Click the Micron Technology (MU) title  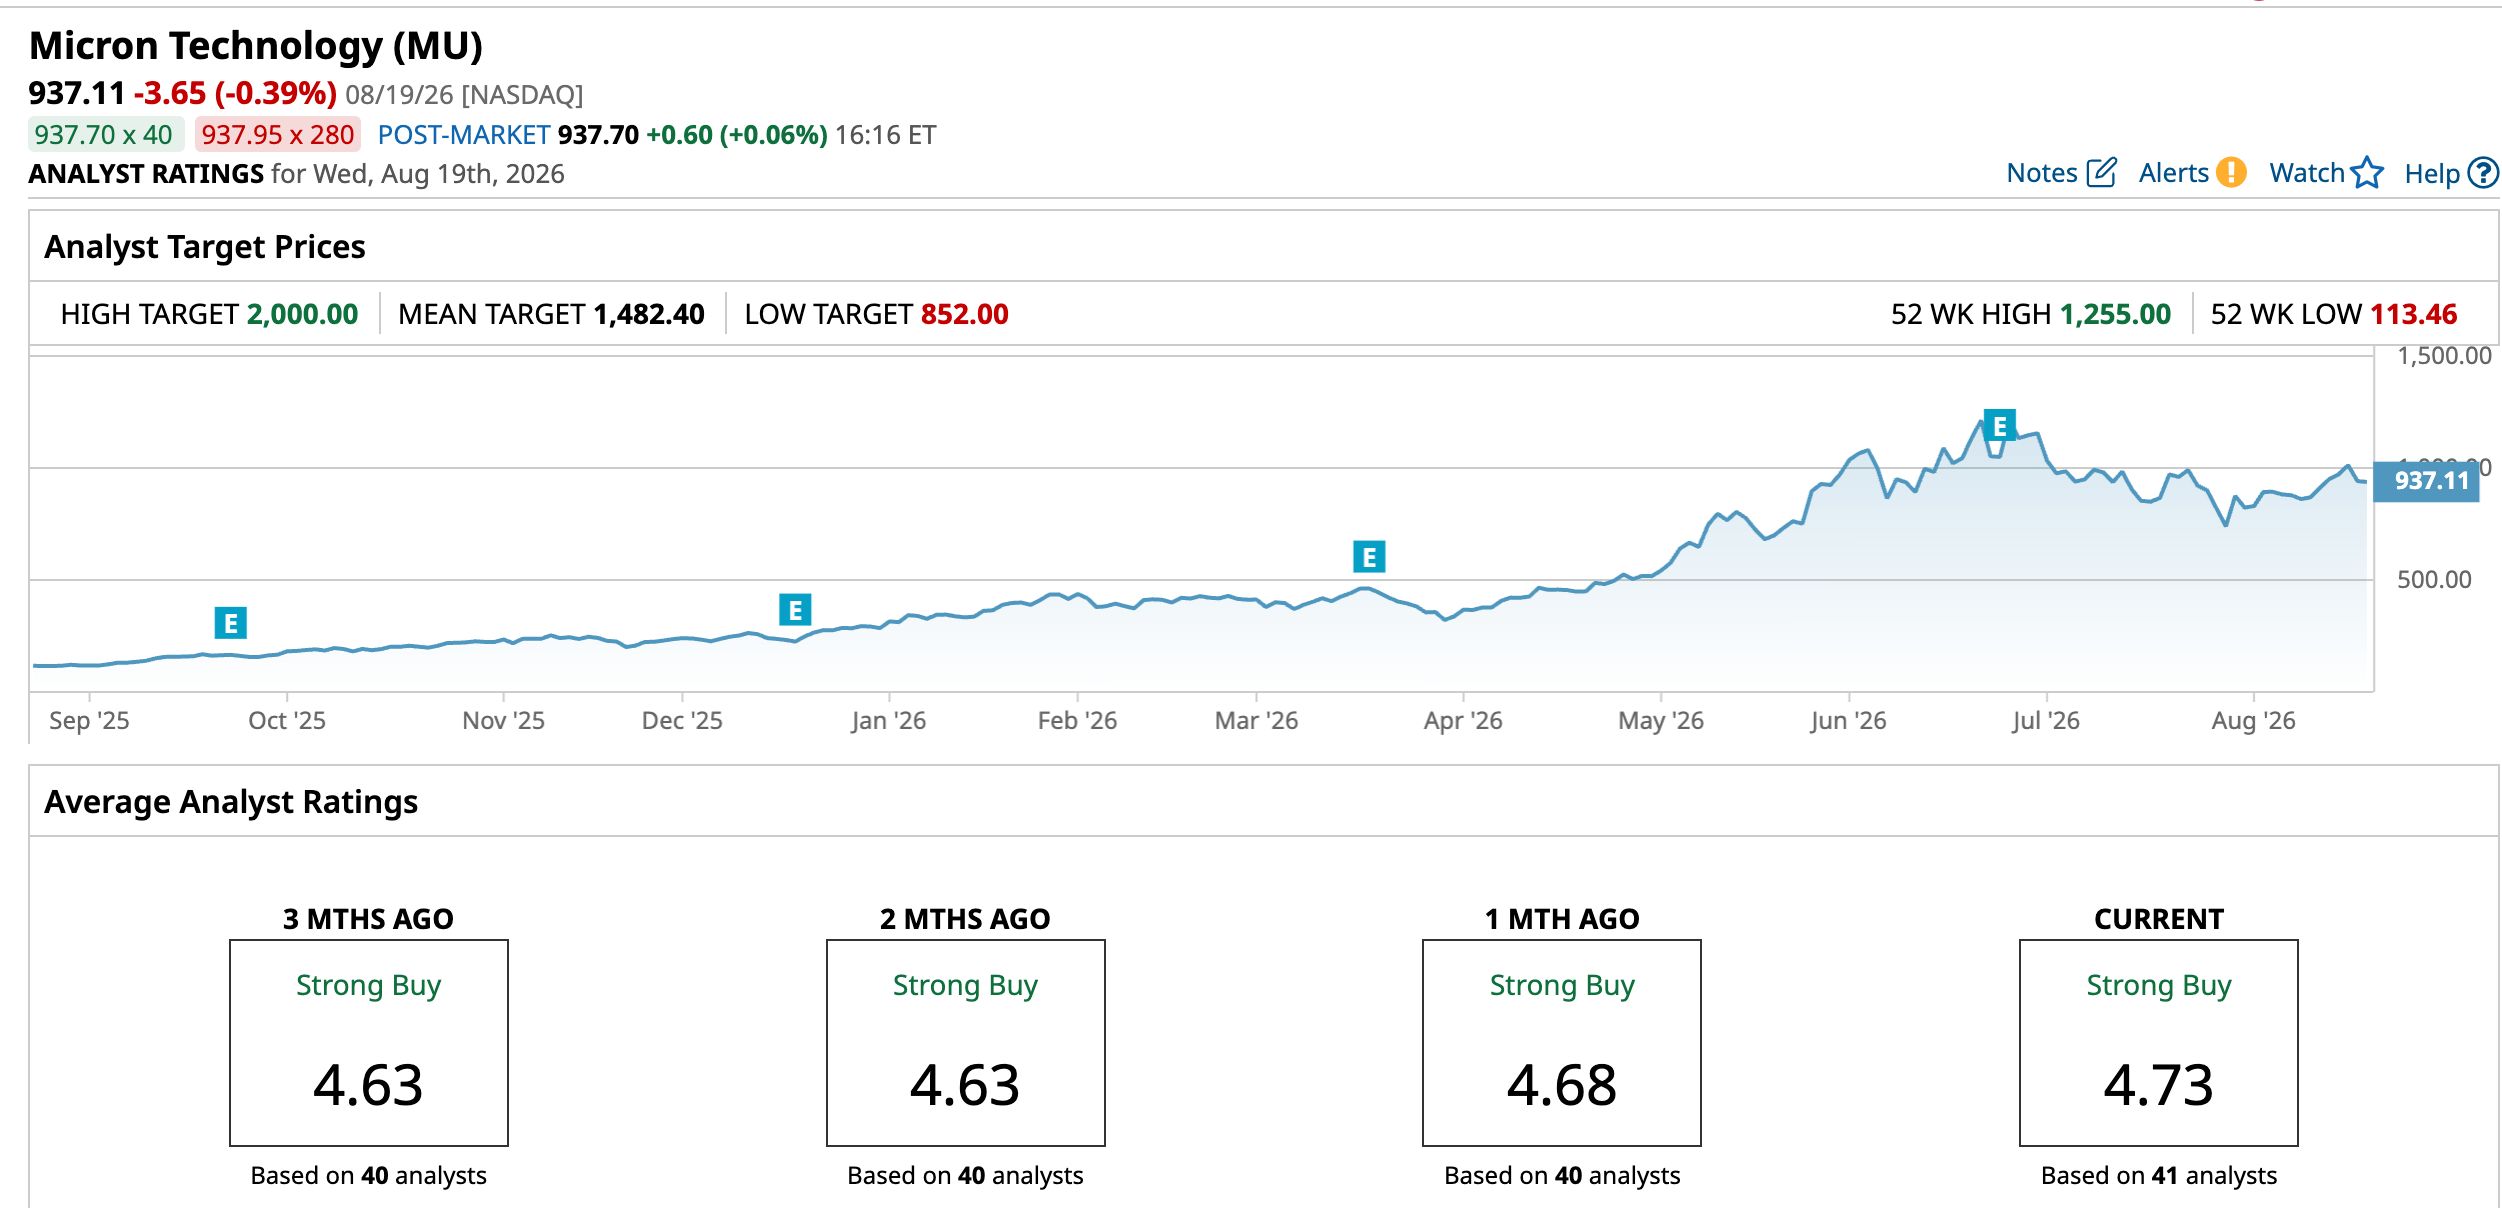256,46
